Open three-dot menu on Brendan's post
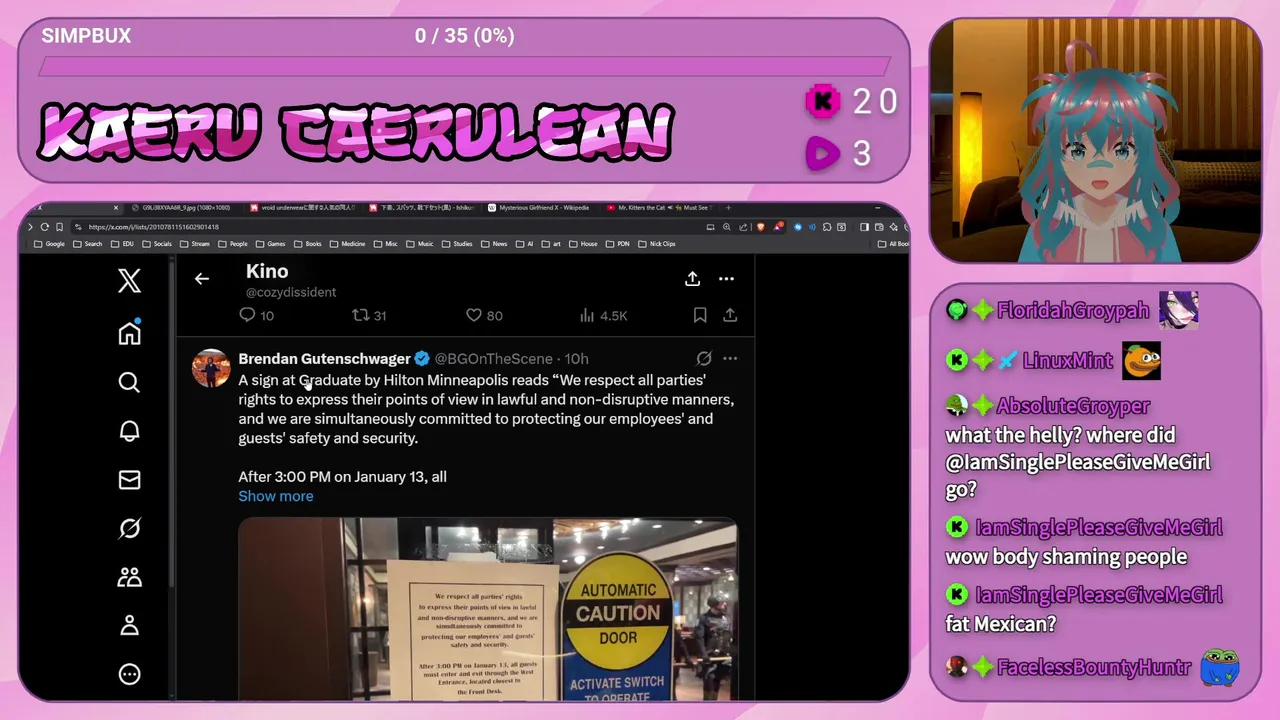Image resolution: width=1280 pixels, height=720 pixels. (x=730, y=358)
